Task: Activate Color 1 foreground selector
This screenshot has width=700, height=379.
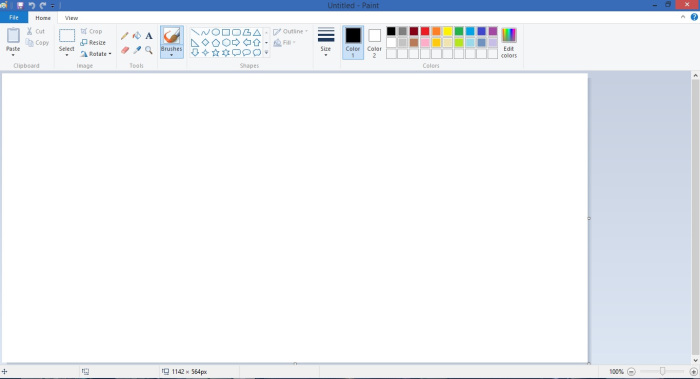Action: point(353,42)
